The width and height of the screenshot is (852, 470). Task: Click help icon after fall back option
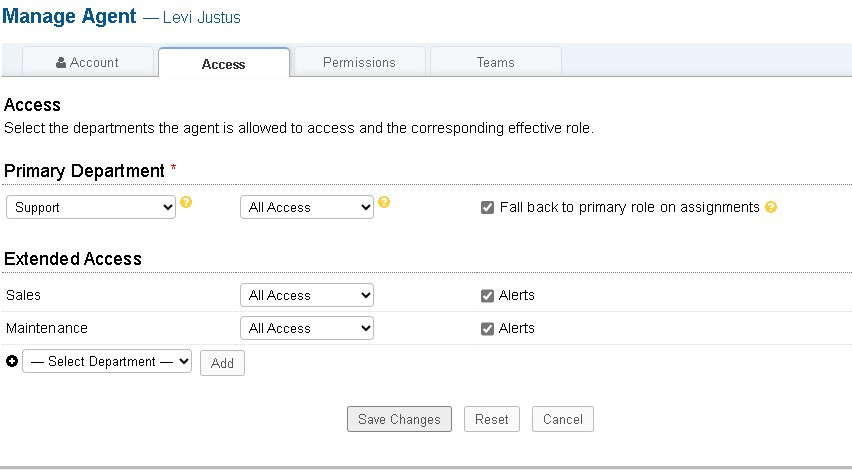pyautogui.click(x=771, y=208)
